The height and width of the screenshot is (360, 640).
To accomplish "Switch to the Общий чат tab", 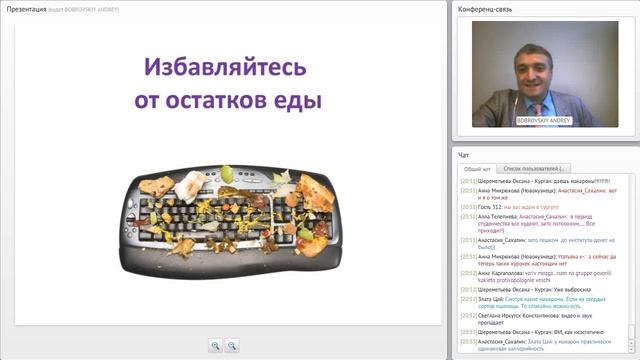I will (477, 169).
